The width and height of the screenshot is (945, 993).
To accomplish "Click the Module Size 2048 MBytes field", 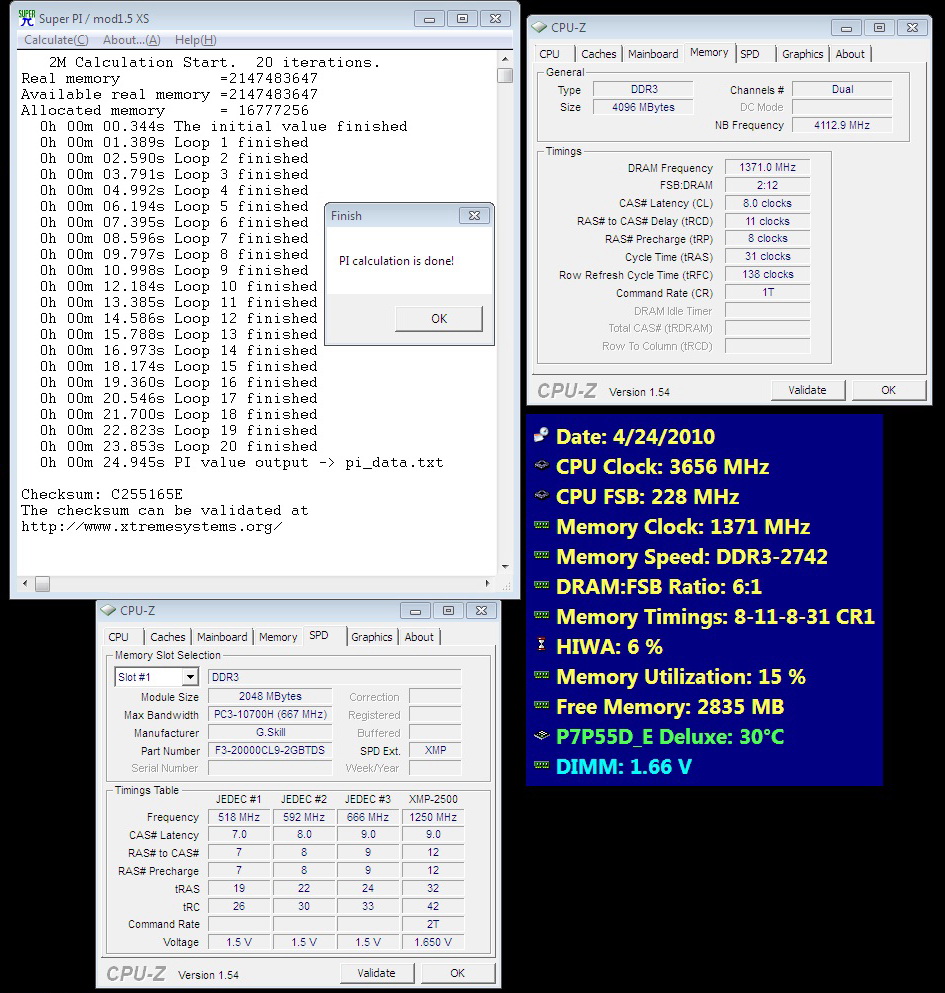I will [270, 696].
